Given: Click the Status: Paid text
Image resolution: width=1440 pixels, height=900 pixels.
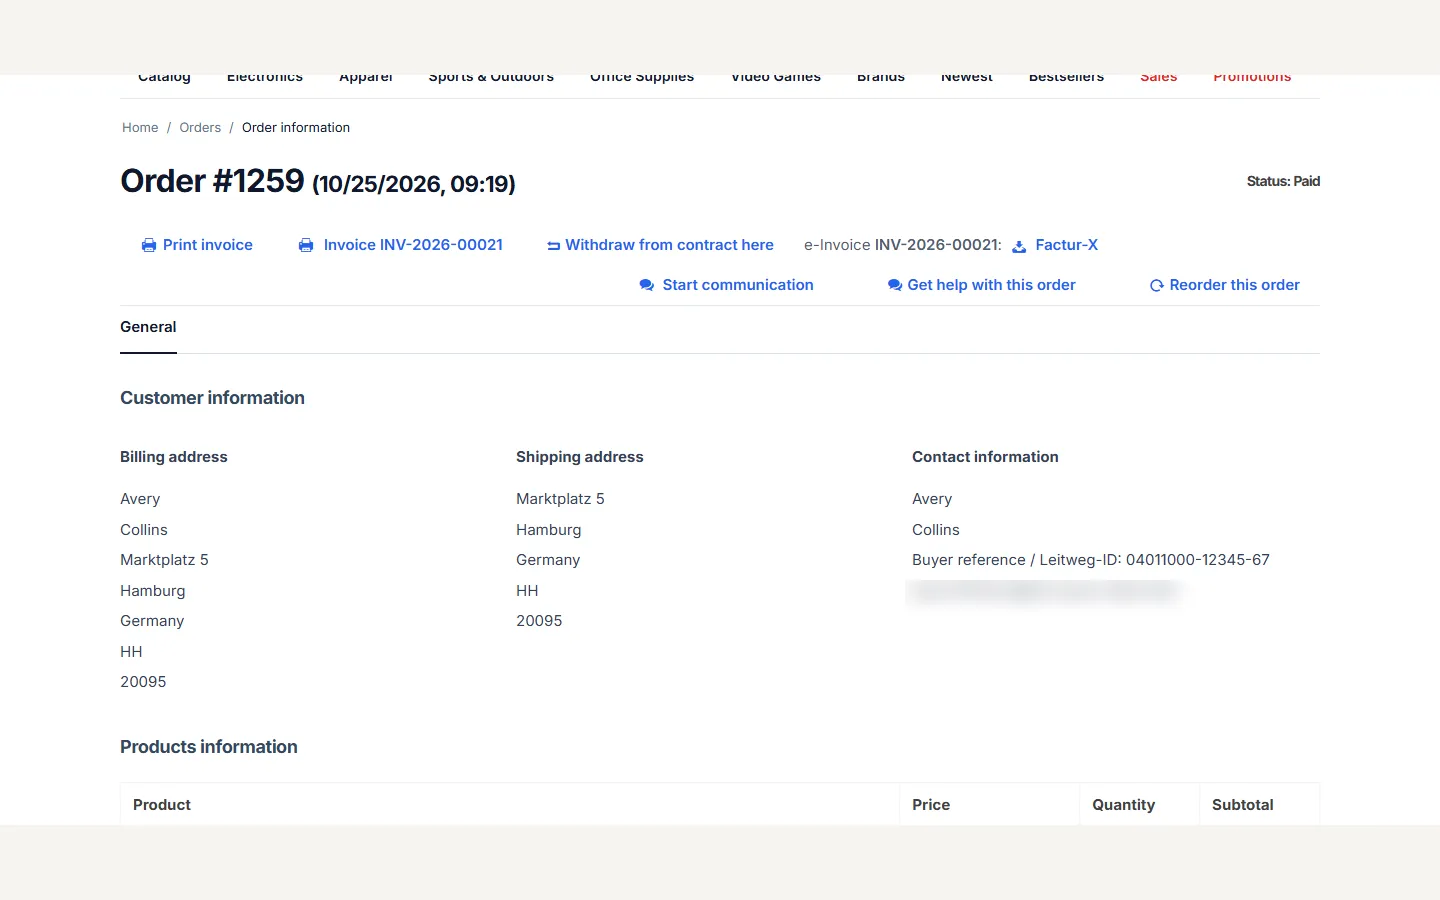Looking at the screenshot, I should (x=1283, y=181).
